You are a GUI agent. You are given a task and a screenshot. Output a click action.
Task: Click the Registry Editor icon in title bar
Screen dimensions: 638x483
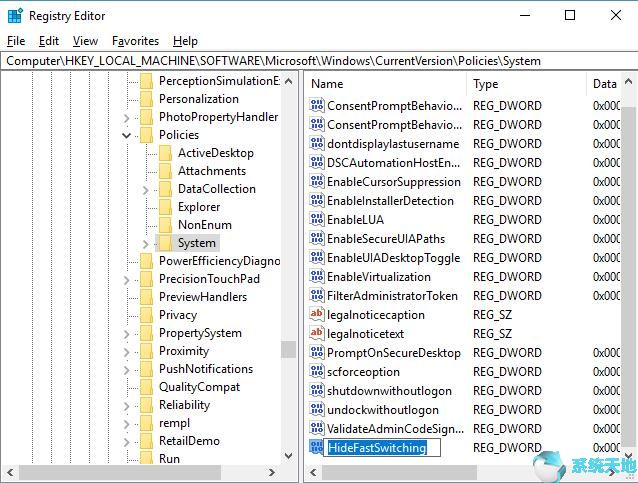tap(15, 15)
